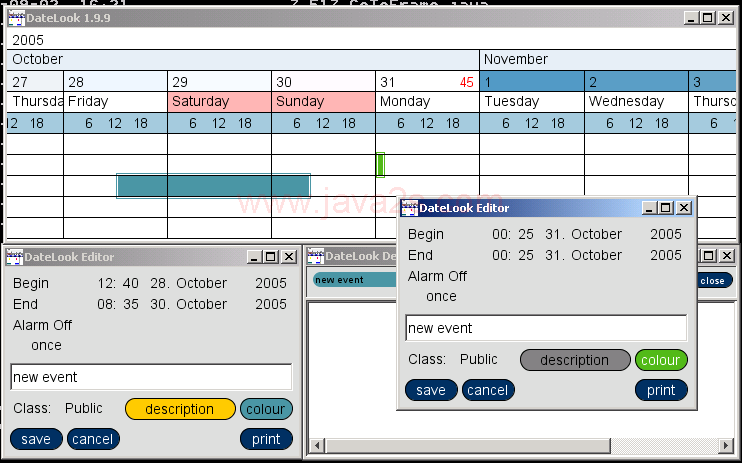Cancel editing in the left DateLook Editor
The width and height of the screenshot is (742, 463).
93,439
